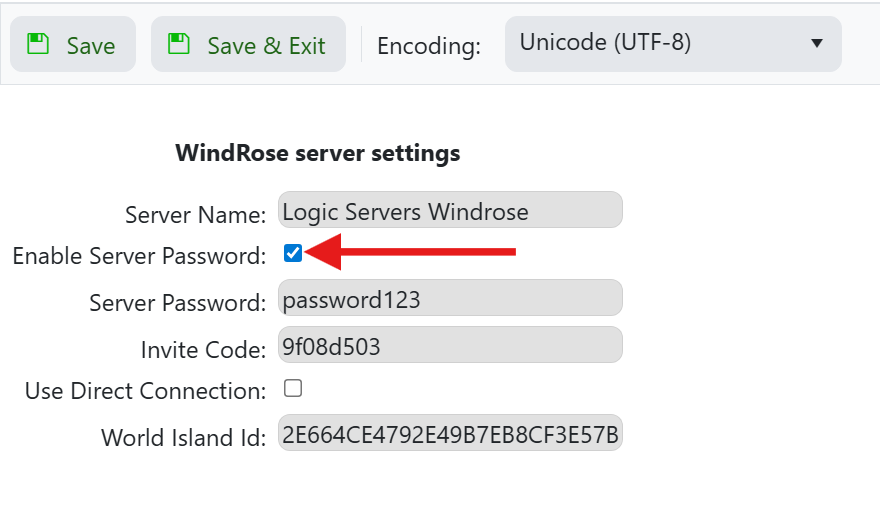
Task: Click the Server Name text field
Action: [450, 211]
